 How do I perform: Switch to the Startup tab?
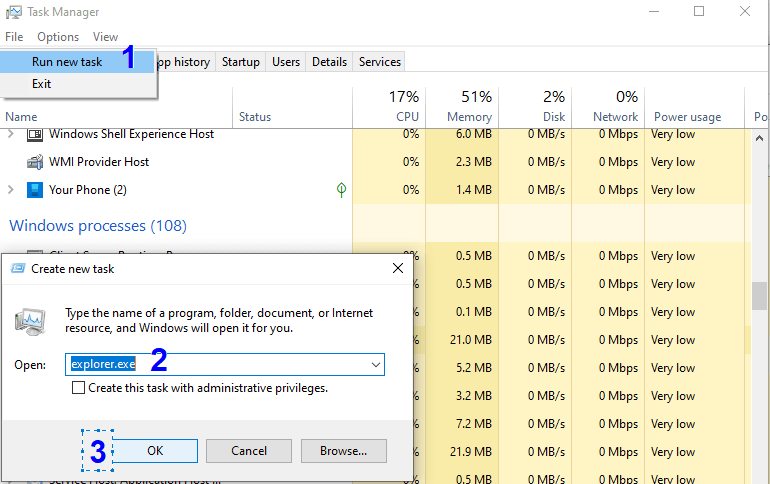pyautogui.click(x=241, y=62)
